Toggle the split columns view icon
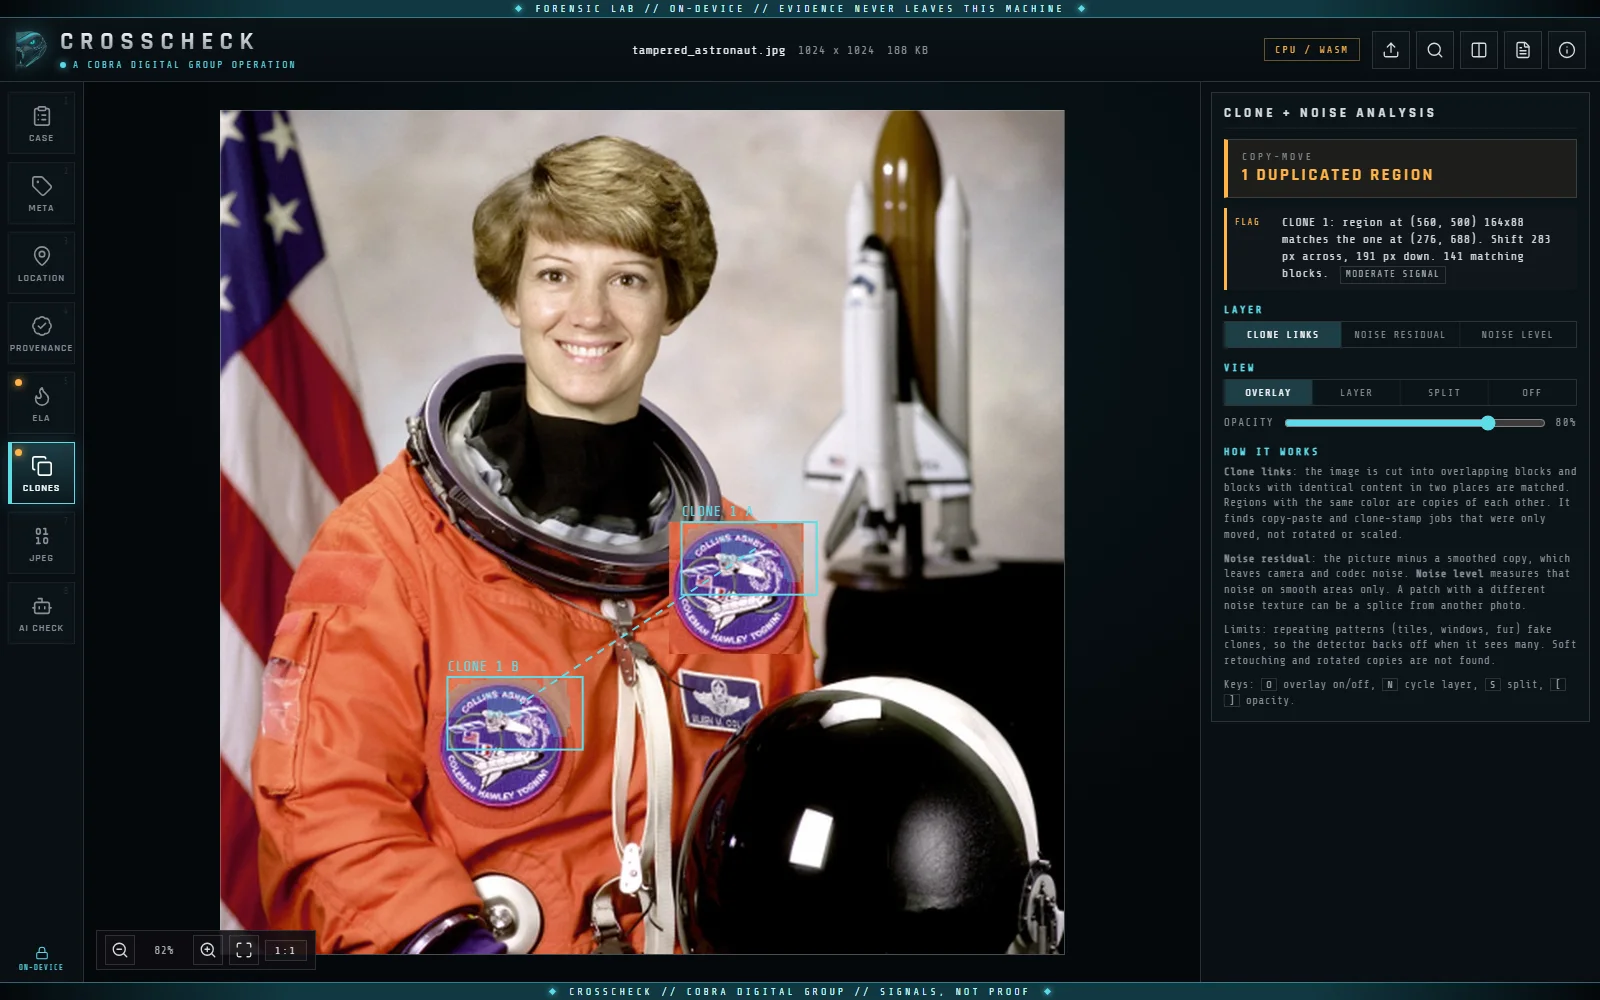This screenshot has width=1600, height=1000. 1479,50
